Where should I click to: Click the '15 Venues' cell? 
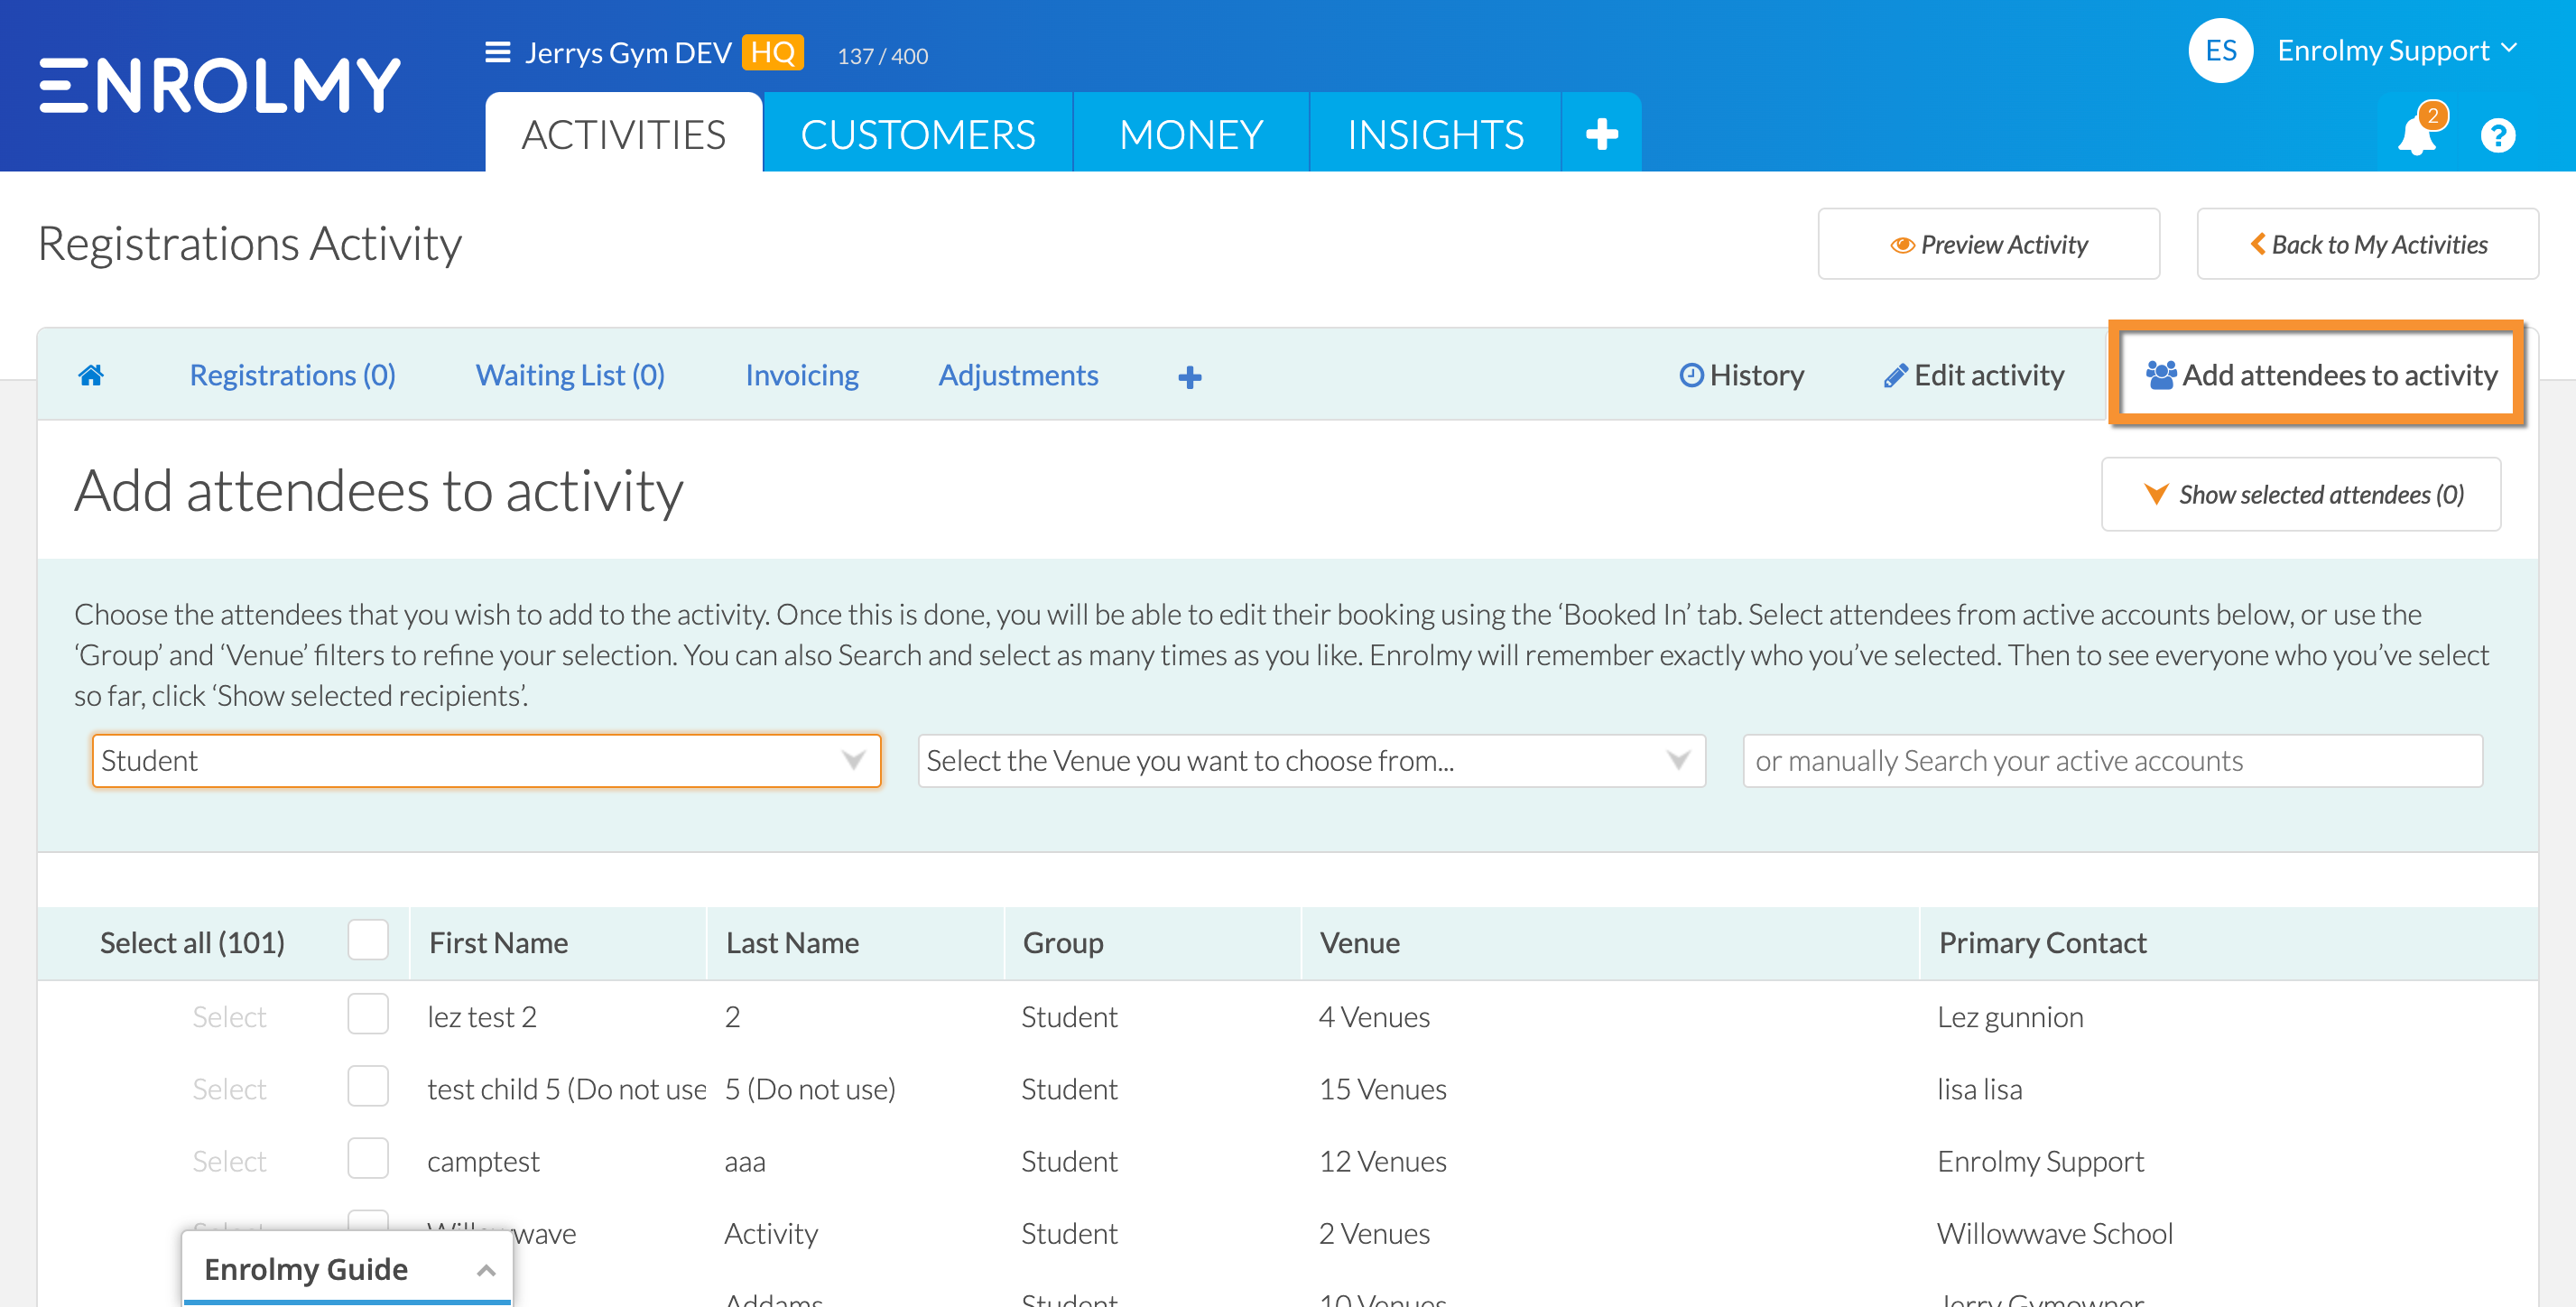click(1382, 1089)
